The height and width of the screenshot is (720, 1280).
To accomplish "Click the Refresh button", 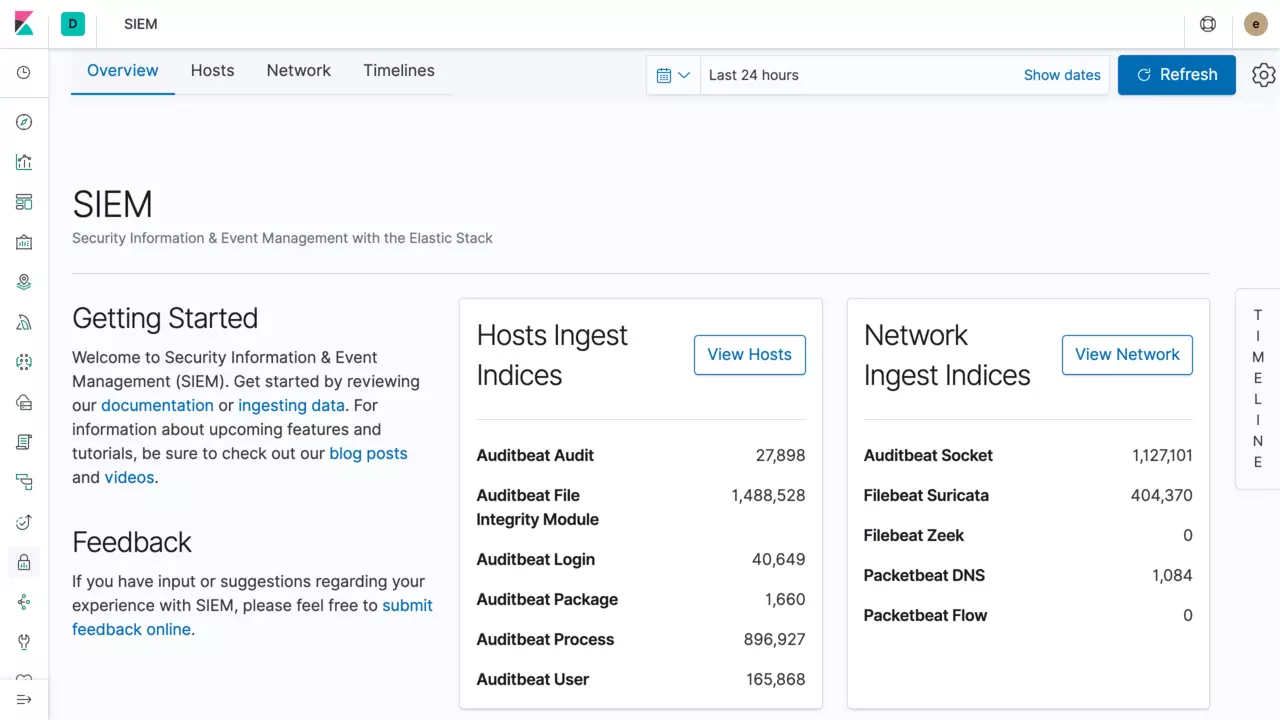I will click(x=1176, y=75).
